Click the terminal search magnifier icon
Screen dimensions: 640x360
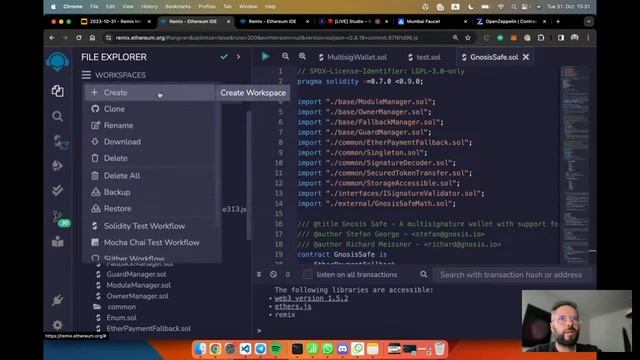click(x=424, y=275)
